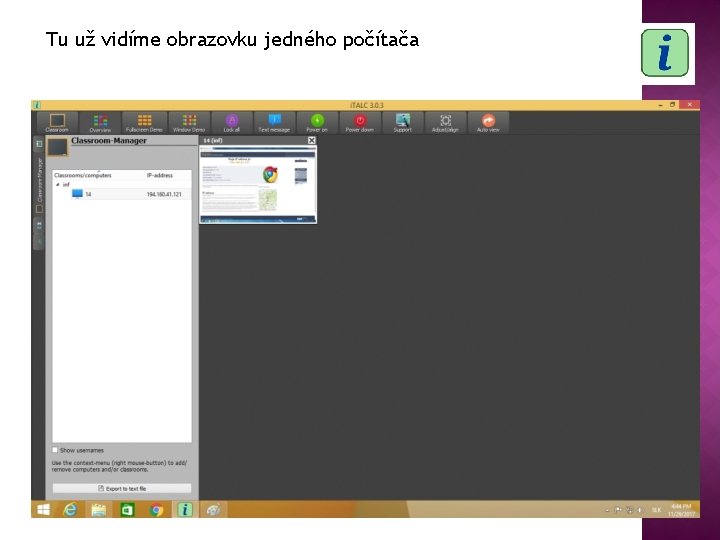Activate Auto view
The width and height of the screenshot is (720, 540).
[488, 123]
